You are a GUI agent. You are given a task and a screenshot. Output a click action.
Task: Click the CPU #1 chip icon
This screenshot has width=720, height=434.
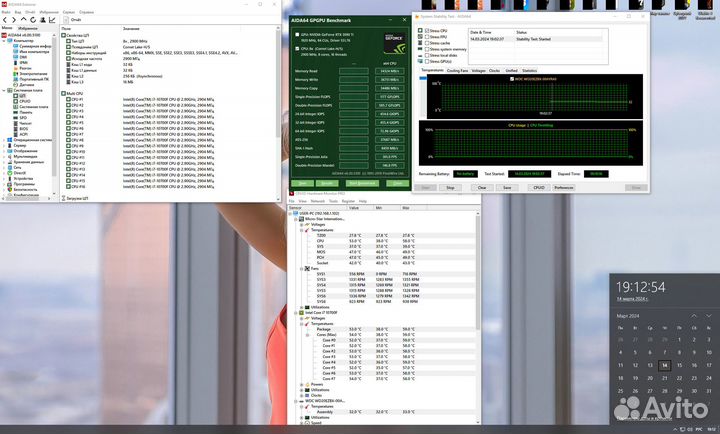68,99
